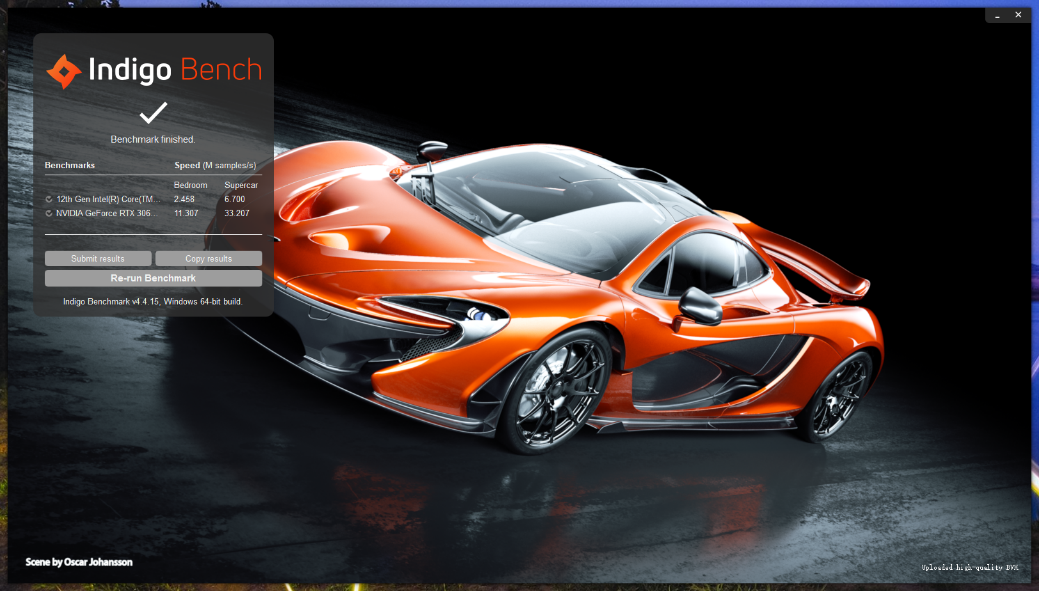Click the Scene by Oscar Johansson credit

79,562
